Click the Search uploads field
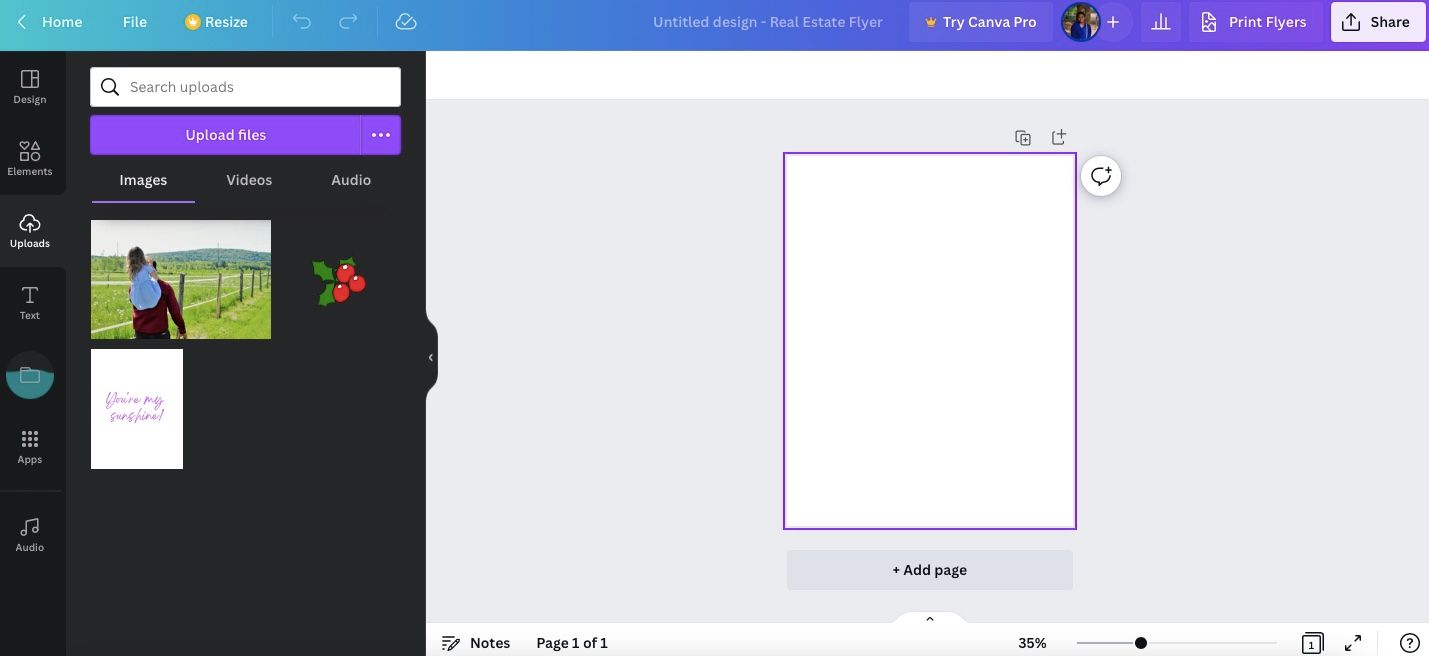The width and height of the screenshot is (1429, 656). click(245, 87)
